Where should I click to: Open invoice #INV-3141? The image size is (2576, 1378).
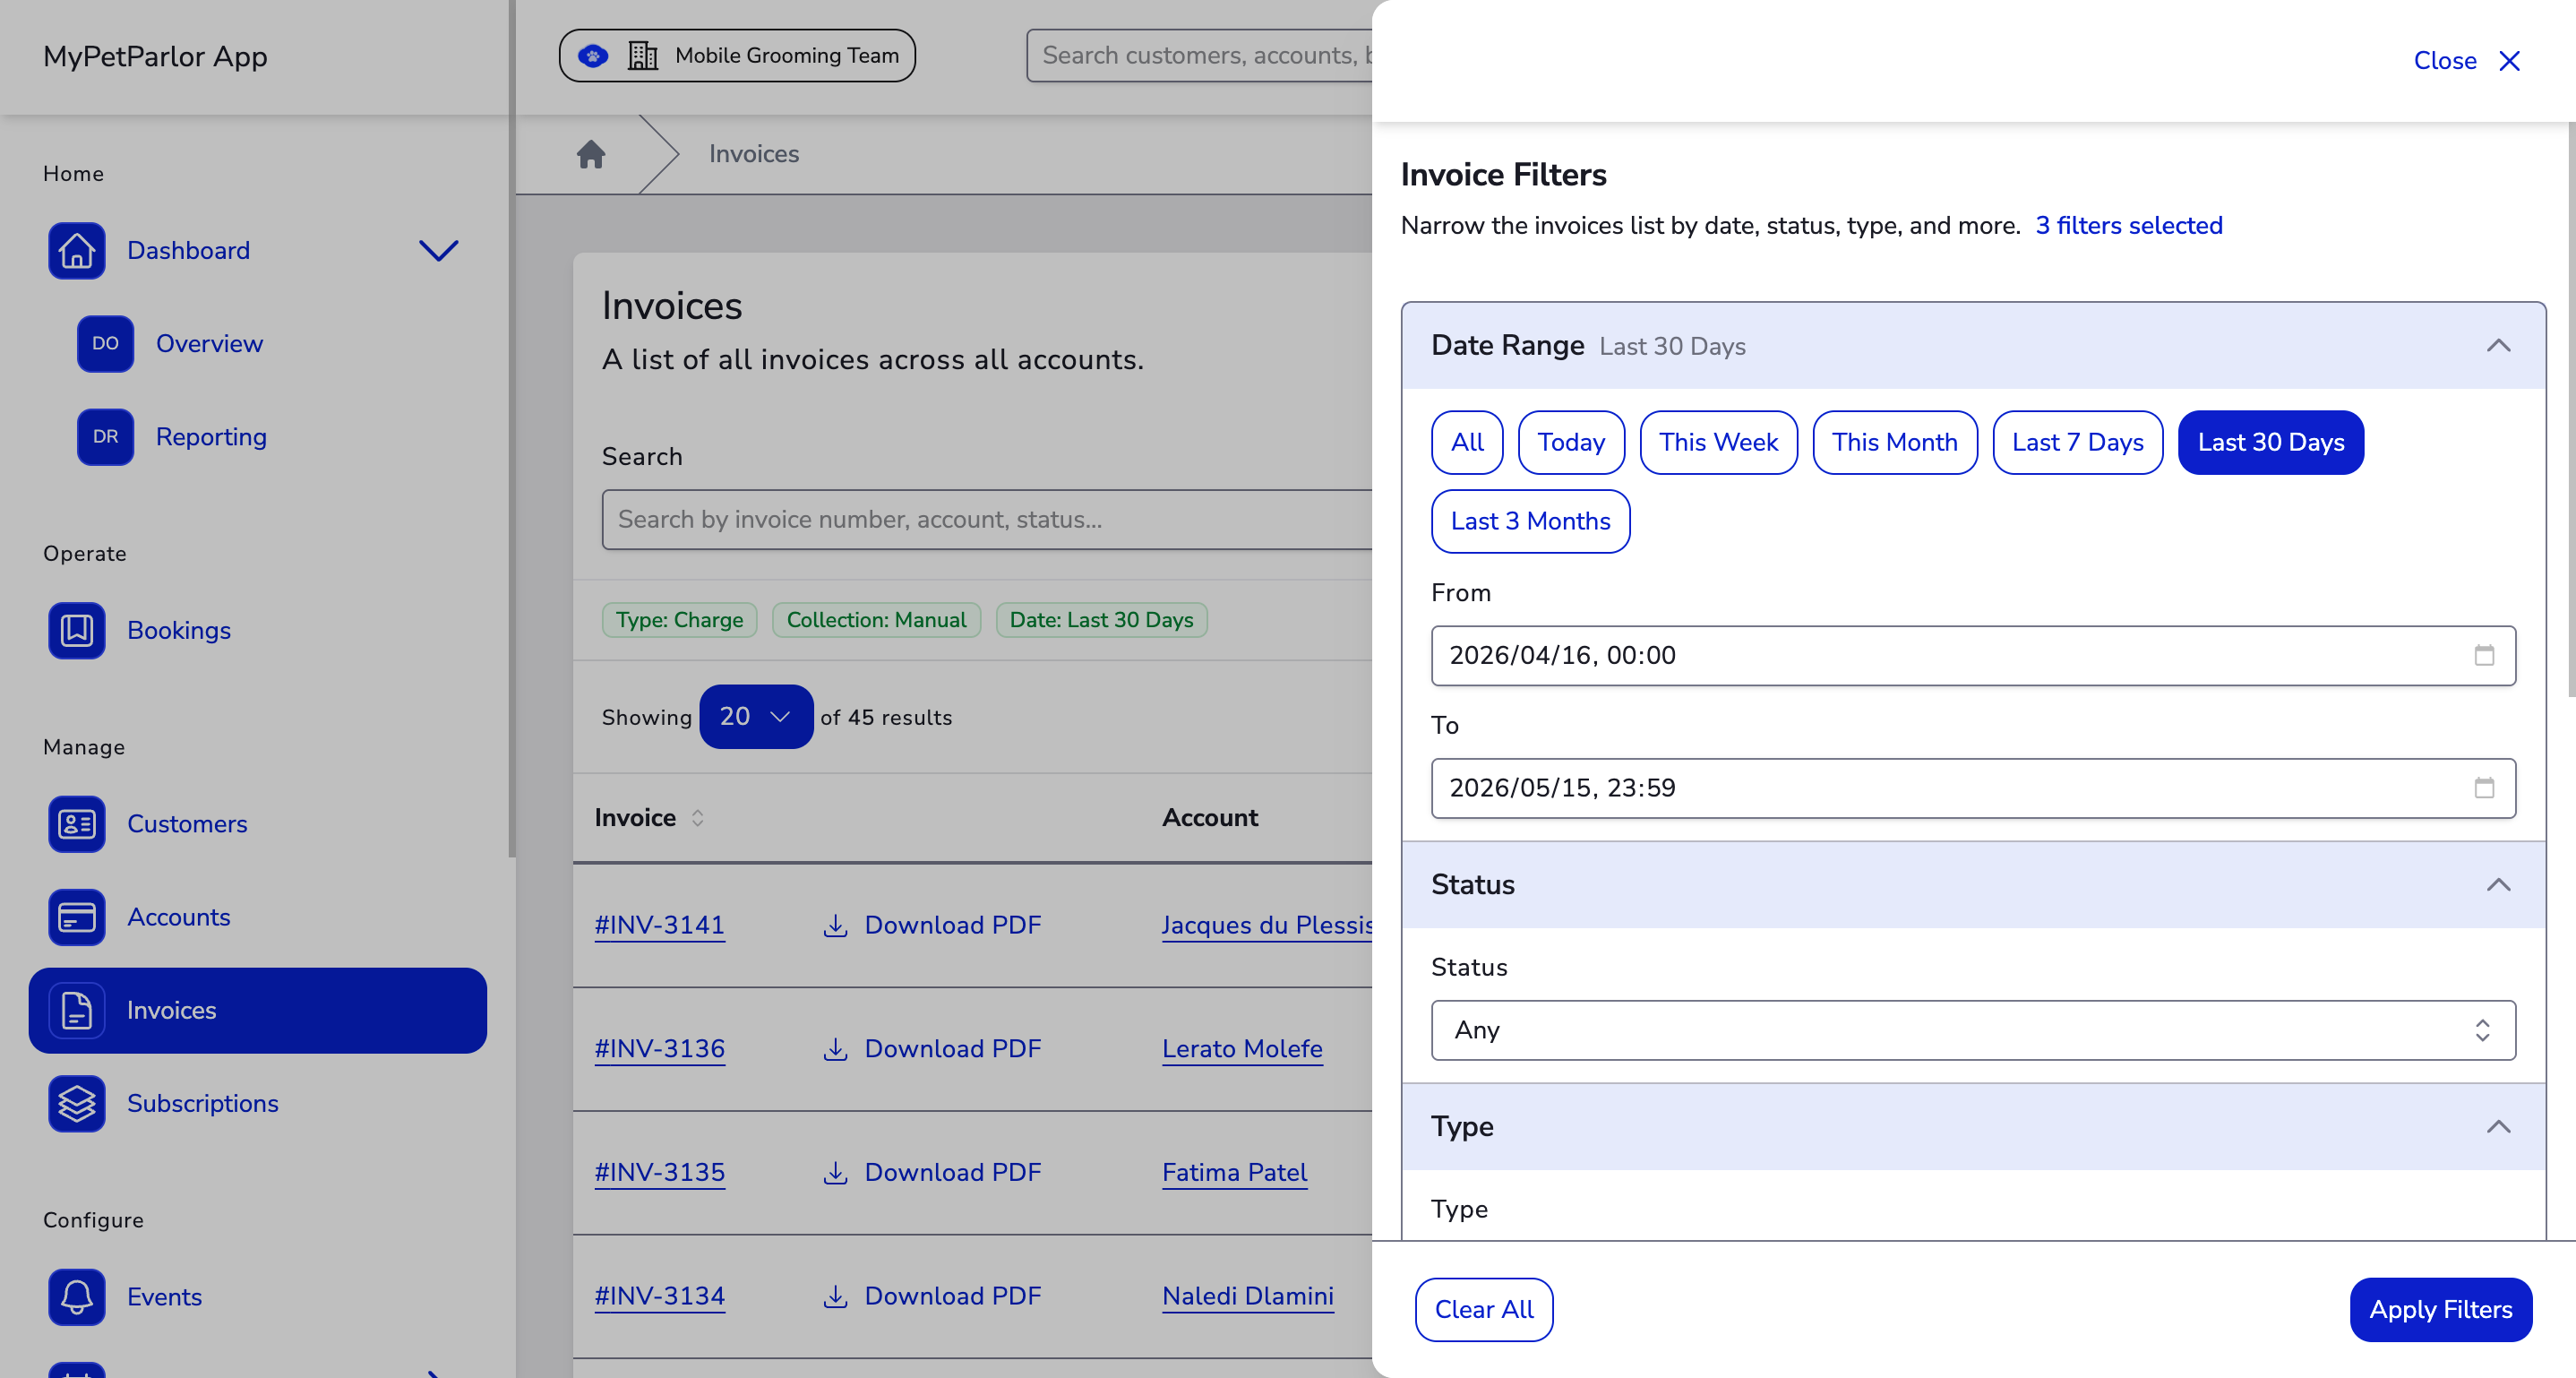point(659,925)
